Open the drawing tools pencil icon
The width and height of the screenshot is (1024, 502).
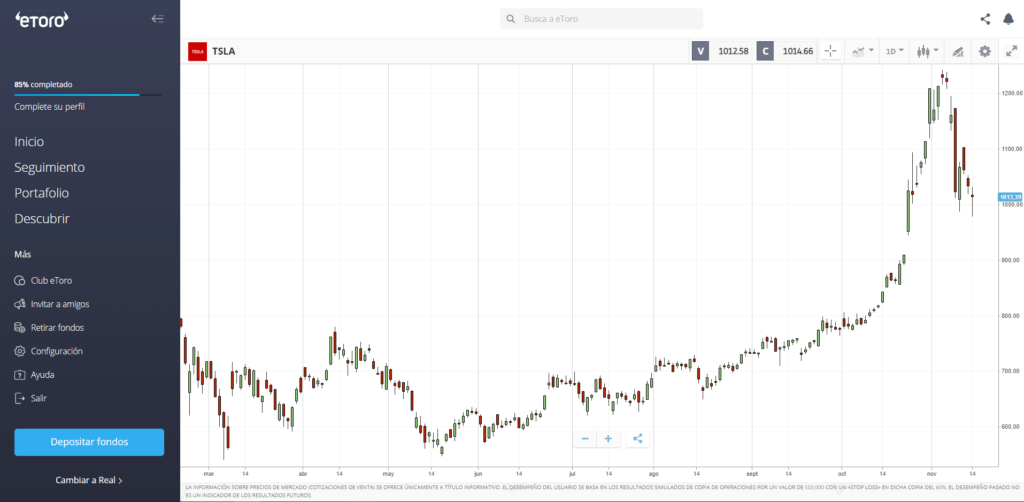coord(957,51)
